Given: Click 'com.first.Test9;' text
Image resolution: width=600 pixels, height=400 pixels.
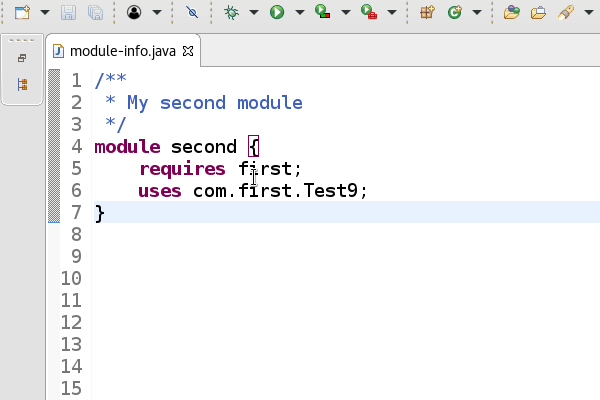Looking at the screenshot, I should point(280,191).
